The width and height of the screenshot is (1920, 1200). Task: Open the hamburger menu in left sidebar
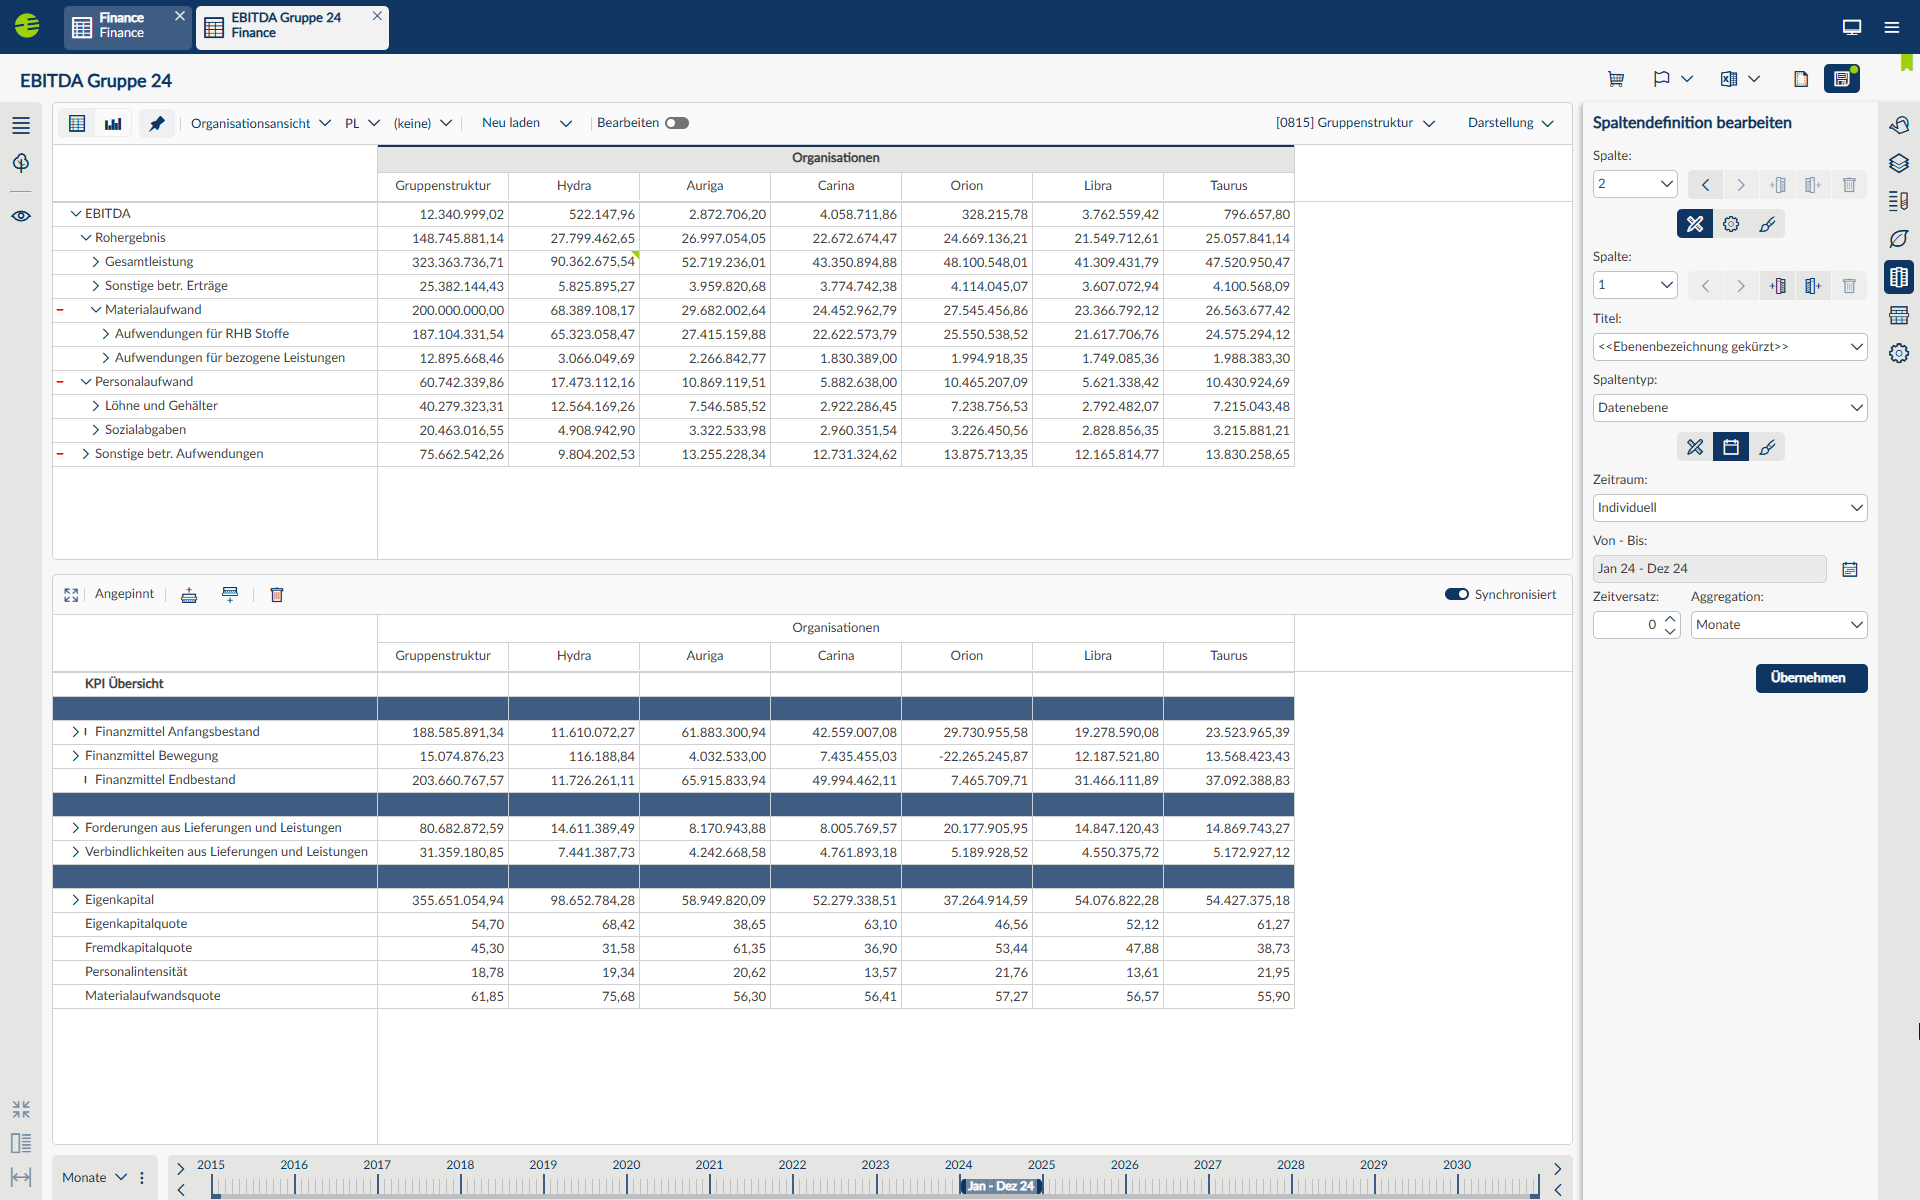pyautogui.click(x=21, y=125)
